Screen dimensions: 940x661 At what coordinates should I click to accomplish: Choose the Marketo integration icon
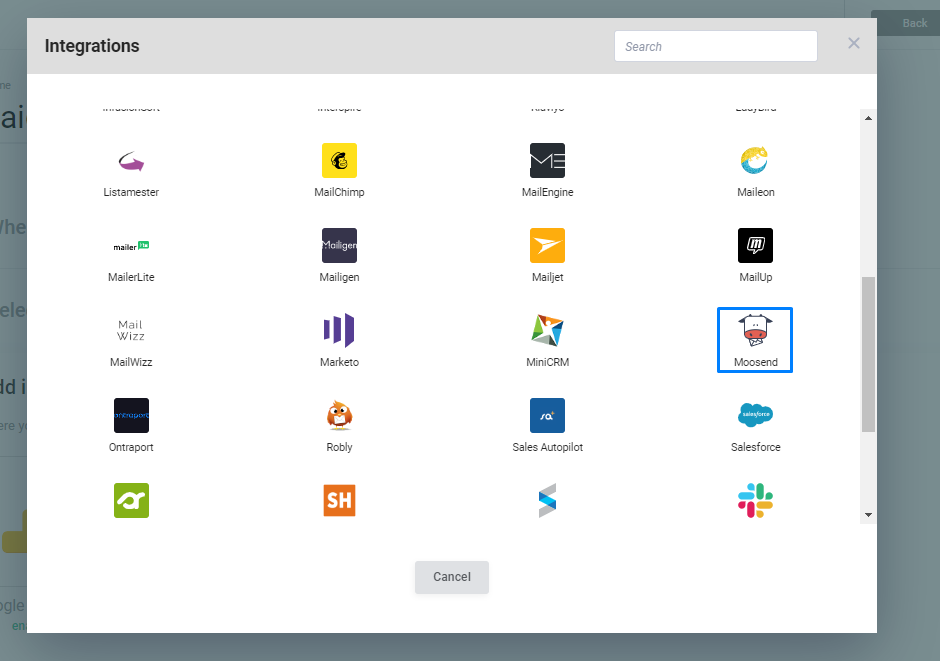point(339,331)
